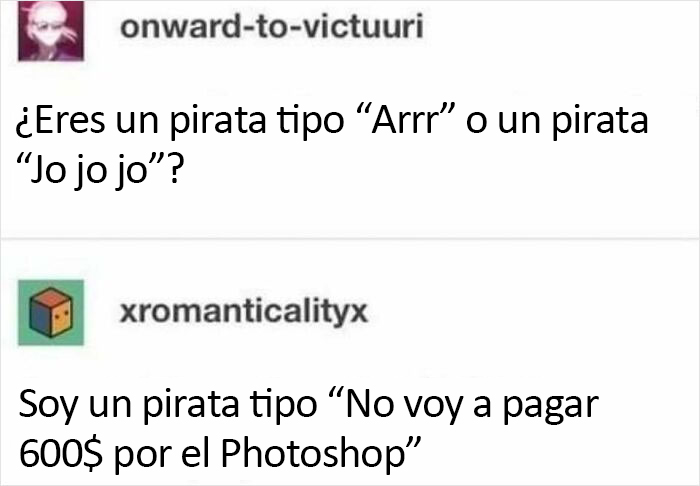The height and width of the screenshot is (486, 700).
Task: Click the last "pirata" on the first line
Action: pyautogui.click(x=600, y=121)
